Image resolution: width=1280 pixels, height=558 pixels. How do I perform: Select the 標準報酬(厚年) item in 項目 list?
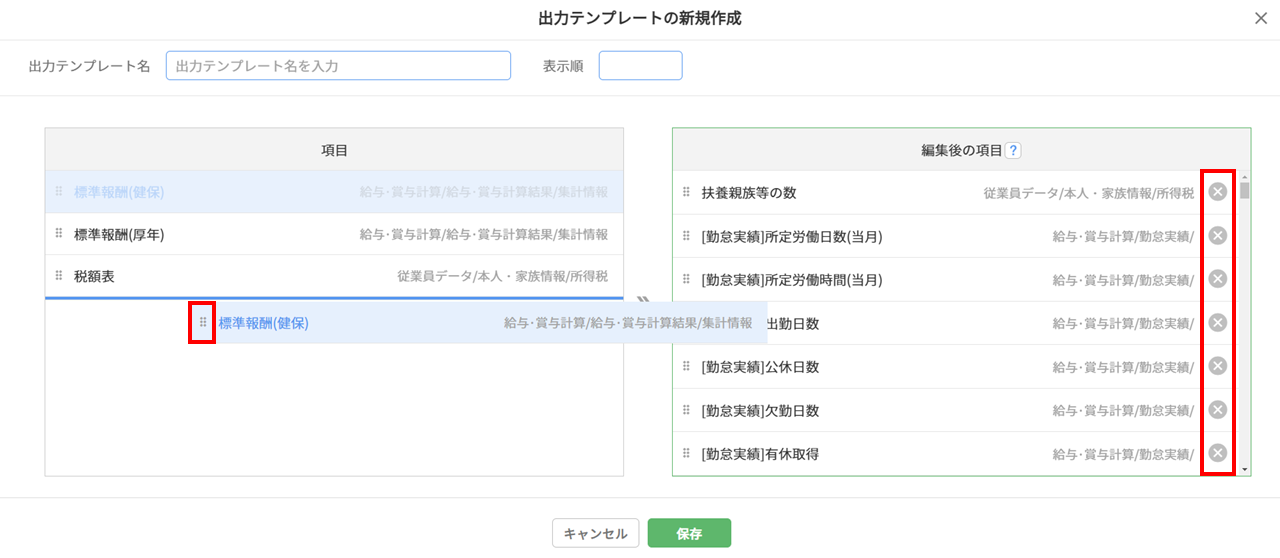120,235
